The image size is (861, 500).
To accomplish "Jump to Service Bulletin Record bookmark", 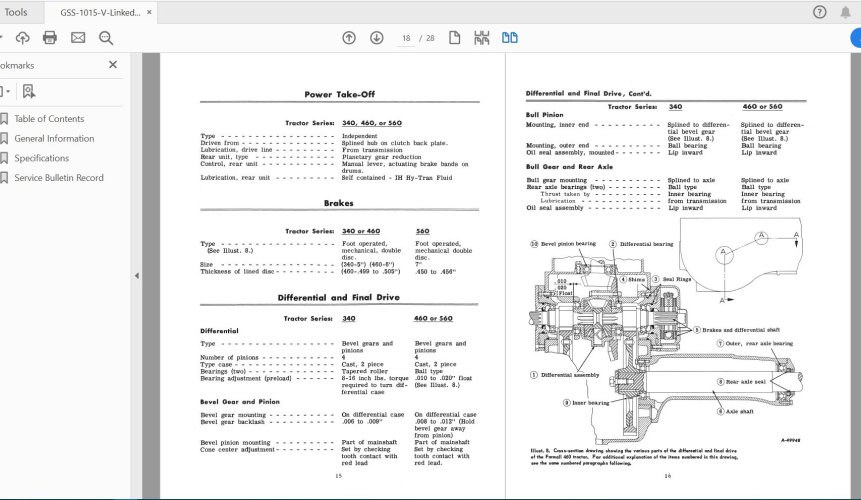I will click(x=59, y=178).
